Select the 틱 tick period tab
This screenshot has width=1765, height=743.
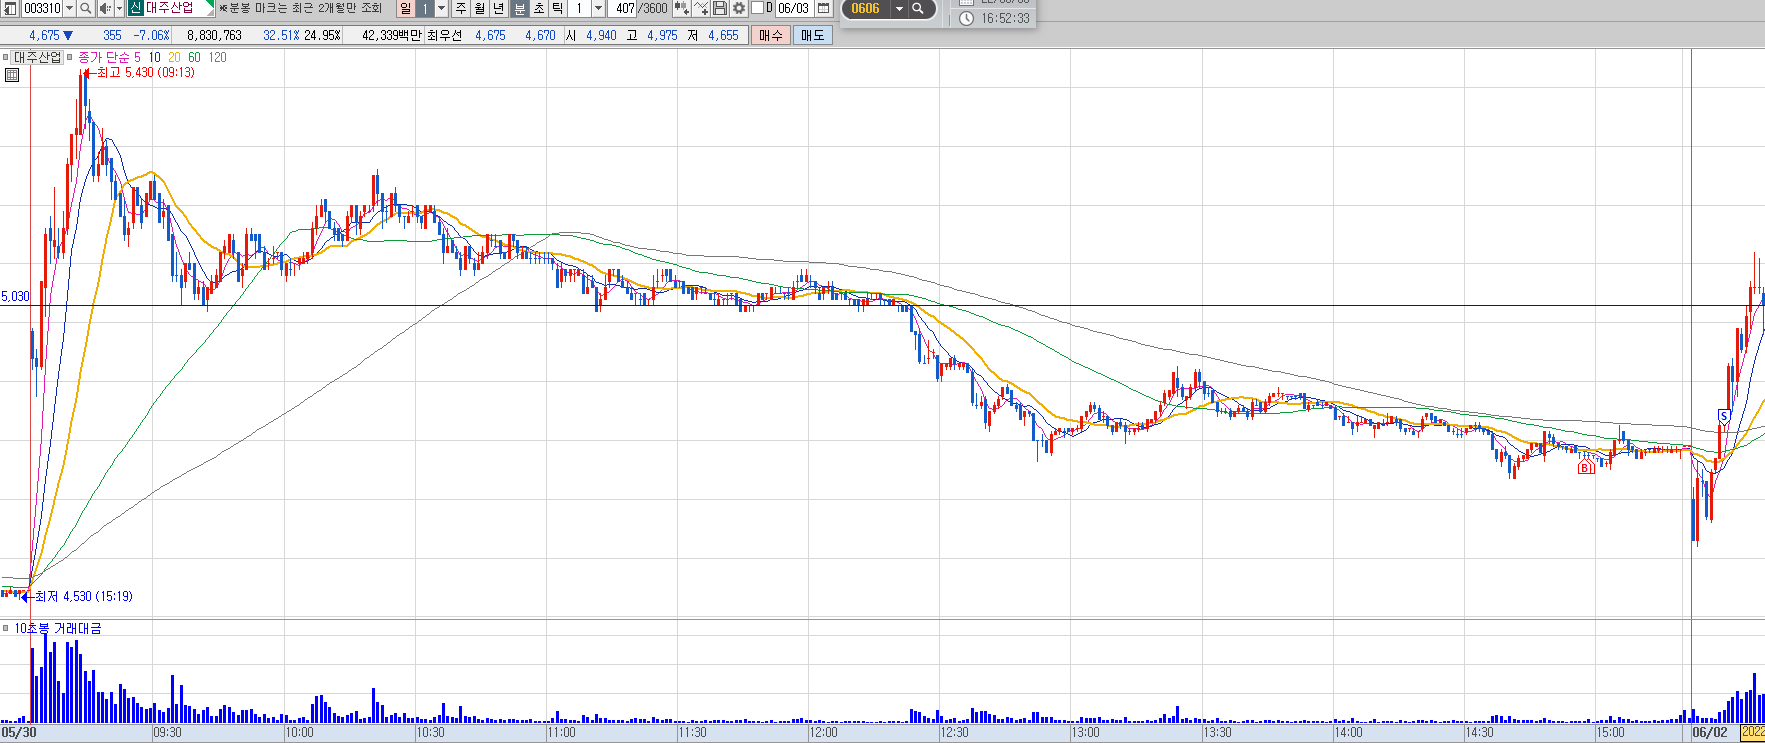557,8
